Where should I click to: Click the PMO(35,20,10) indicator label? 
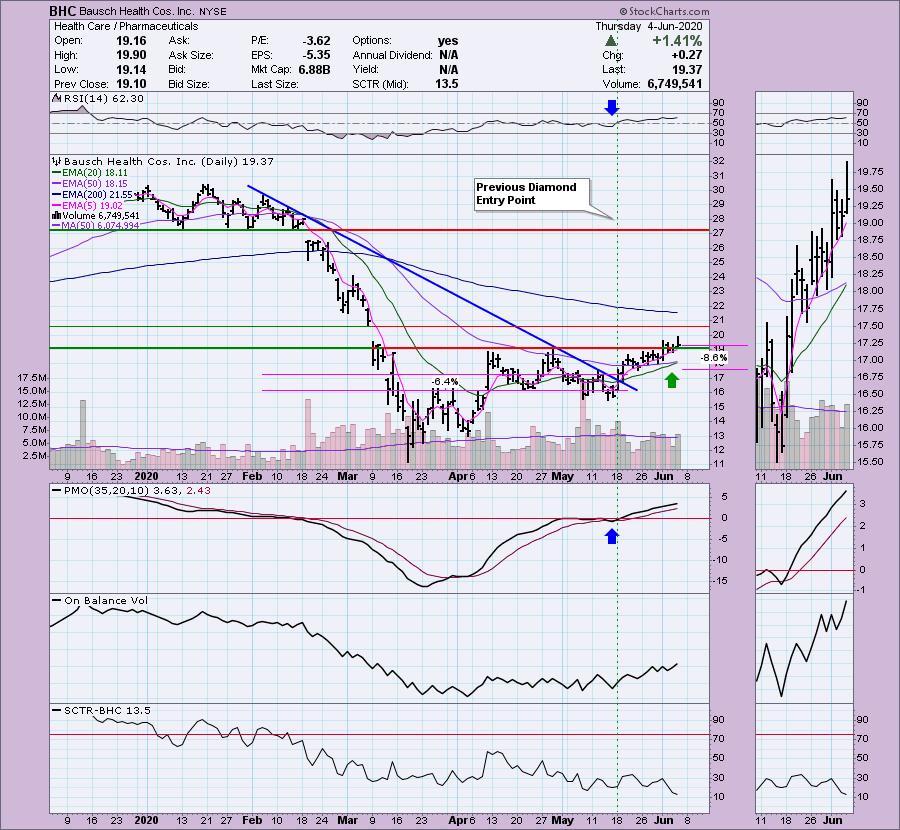tap(137, 491)
